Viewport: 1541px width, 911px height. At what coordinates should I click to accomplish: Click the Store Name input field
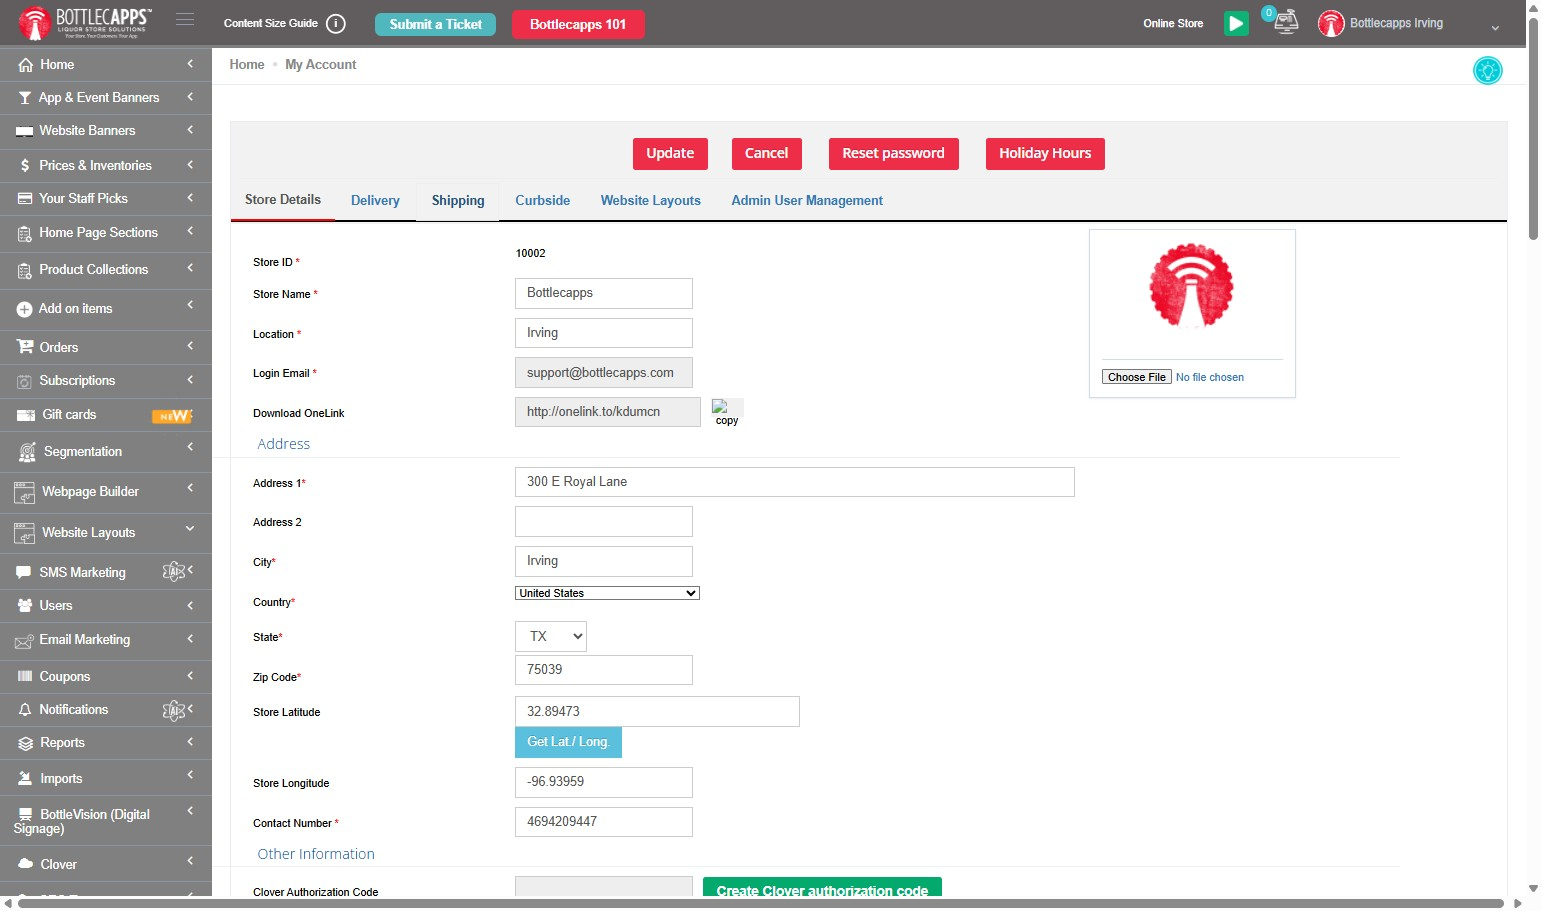pyautogui.click(x=604, y=293)
